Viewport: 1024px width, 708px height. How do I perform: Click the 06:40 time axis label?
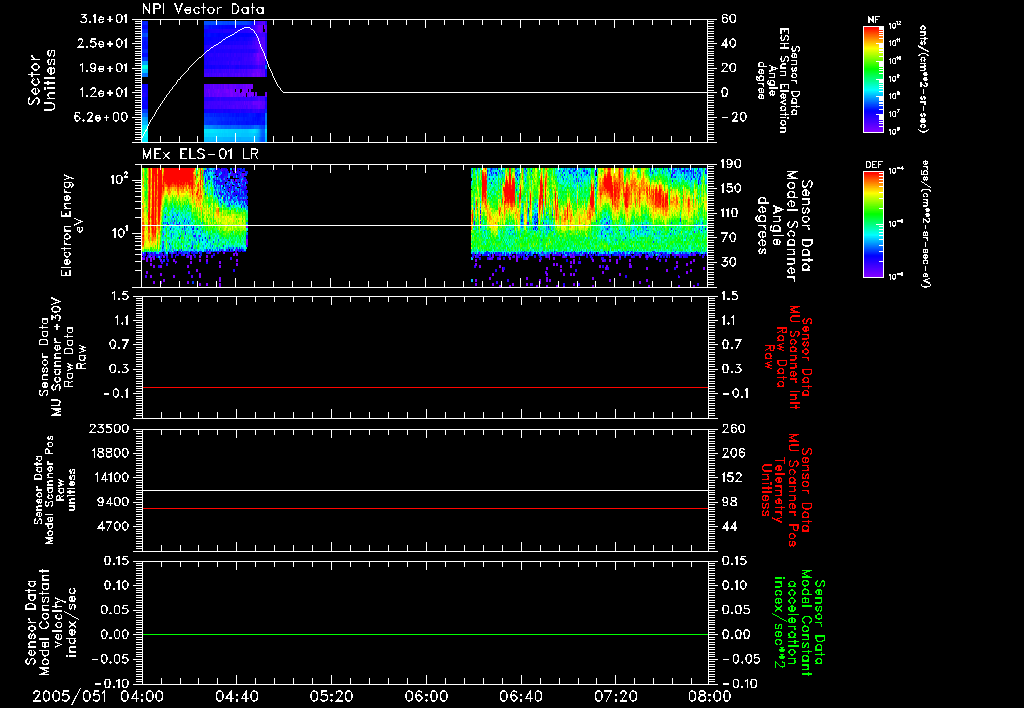tap(520, 696)
